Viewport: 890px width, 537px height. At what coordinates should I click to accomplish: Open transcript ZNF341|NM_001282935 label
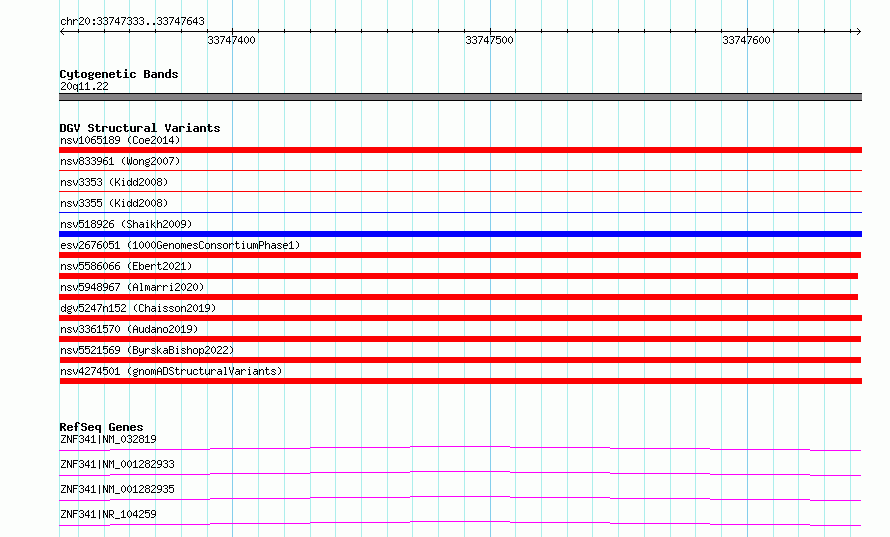tap(117, 489)
